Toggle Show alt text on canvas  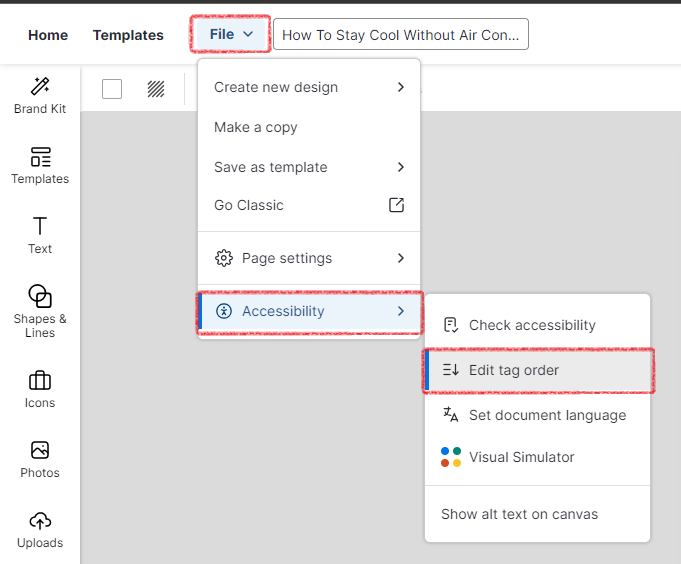click(519, 514)
